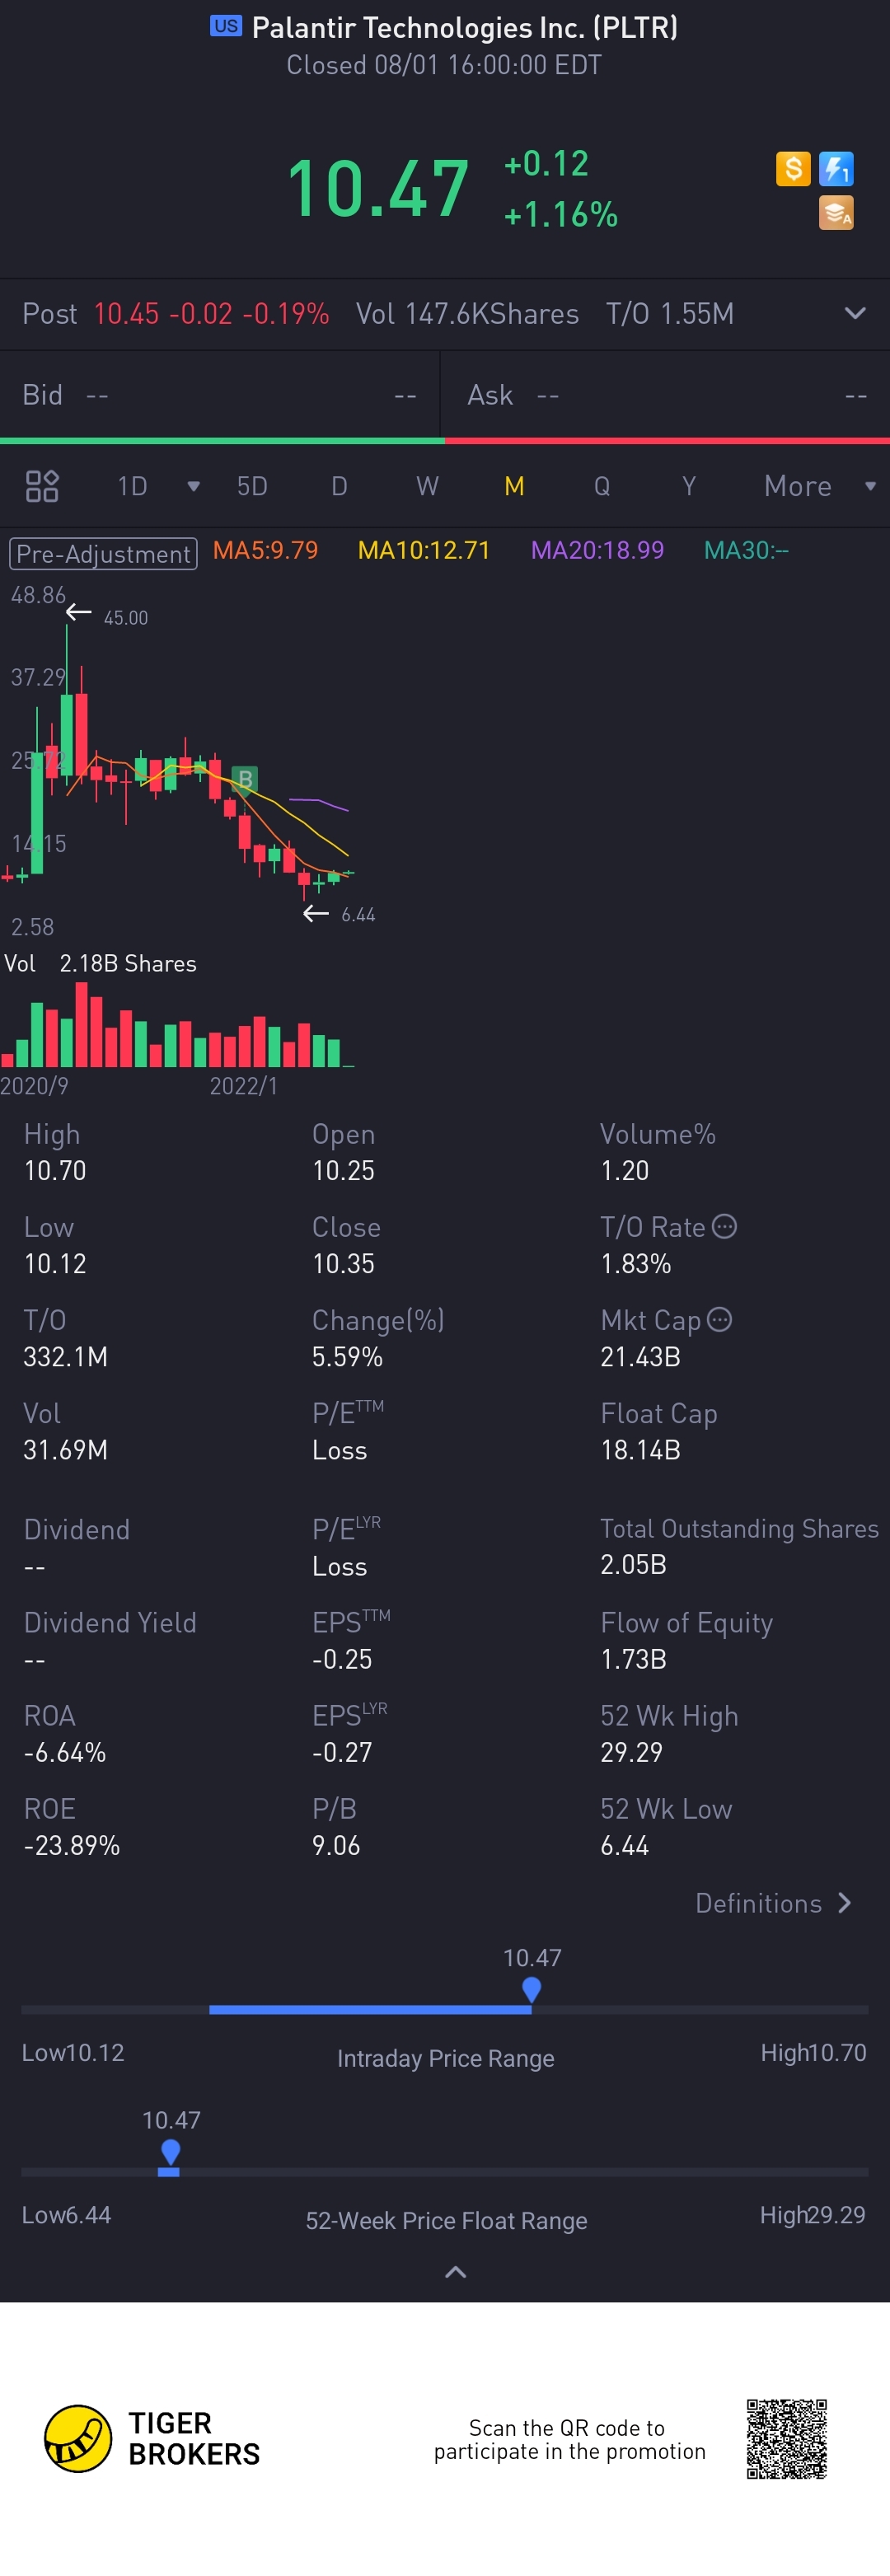
Task: Open the 1D timeframe dropdown arrow
Action: point(193,486)
